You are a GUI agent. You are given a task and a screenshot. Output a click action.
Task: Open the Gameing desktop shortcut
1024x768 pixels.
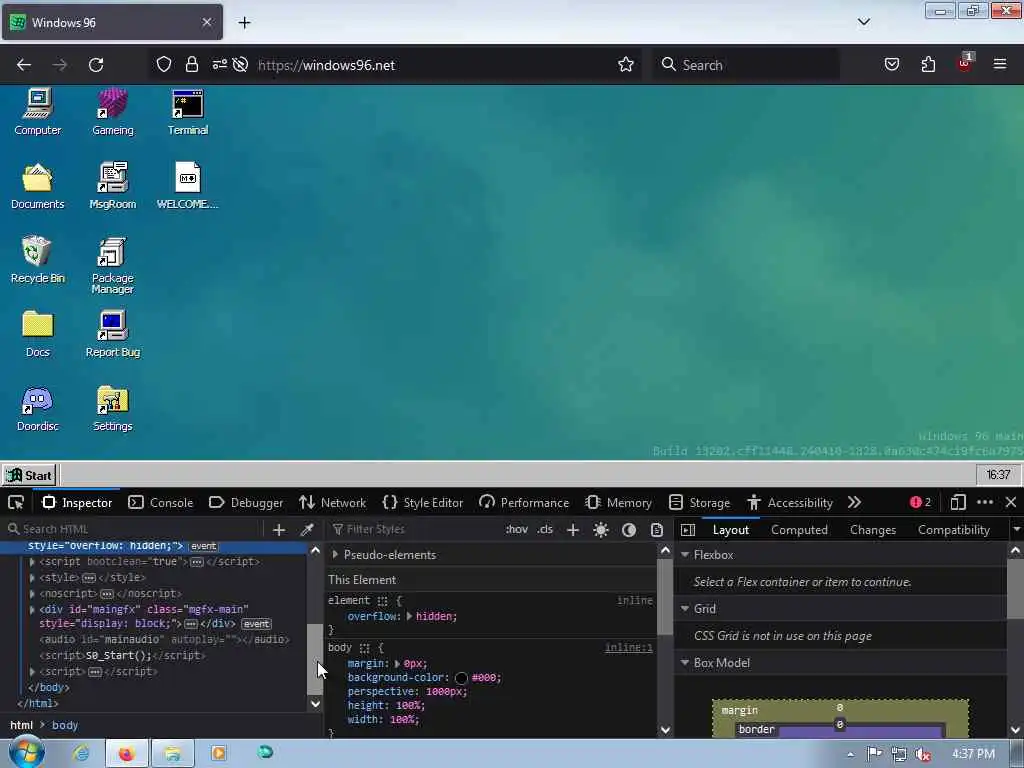click(112, 112)
